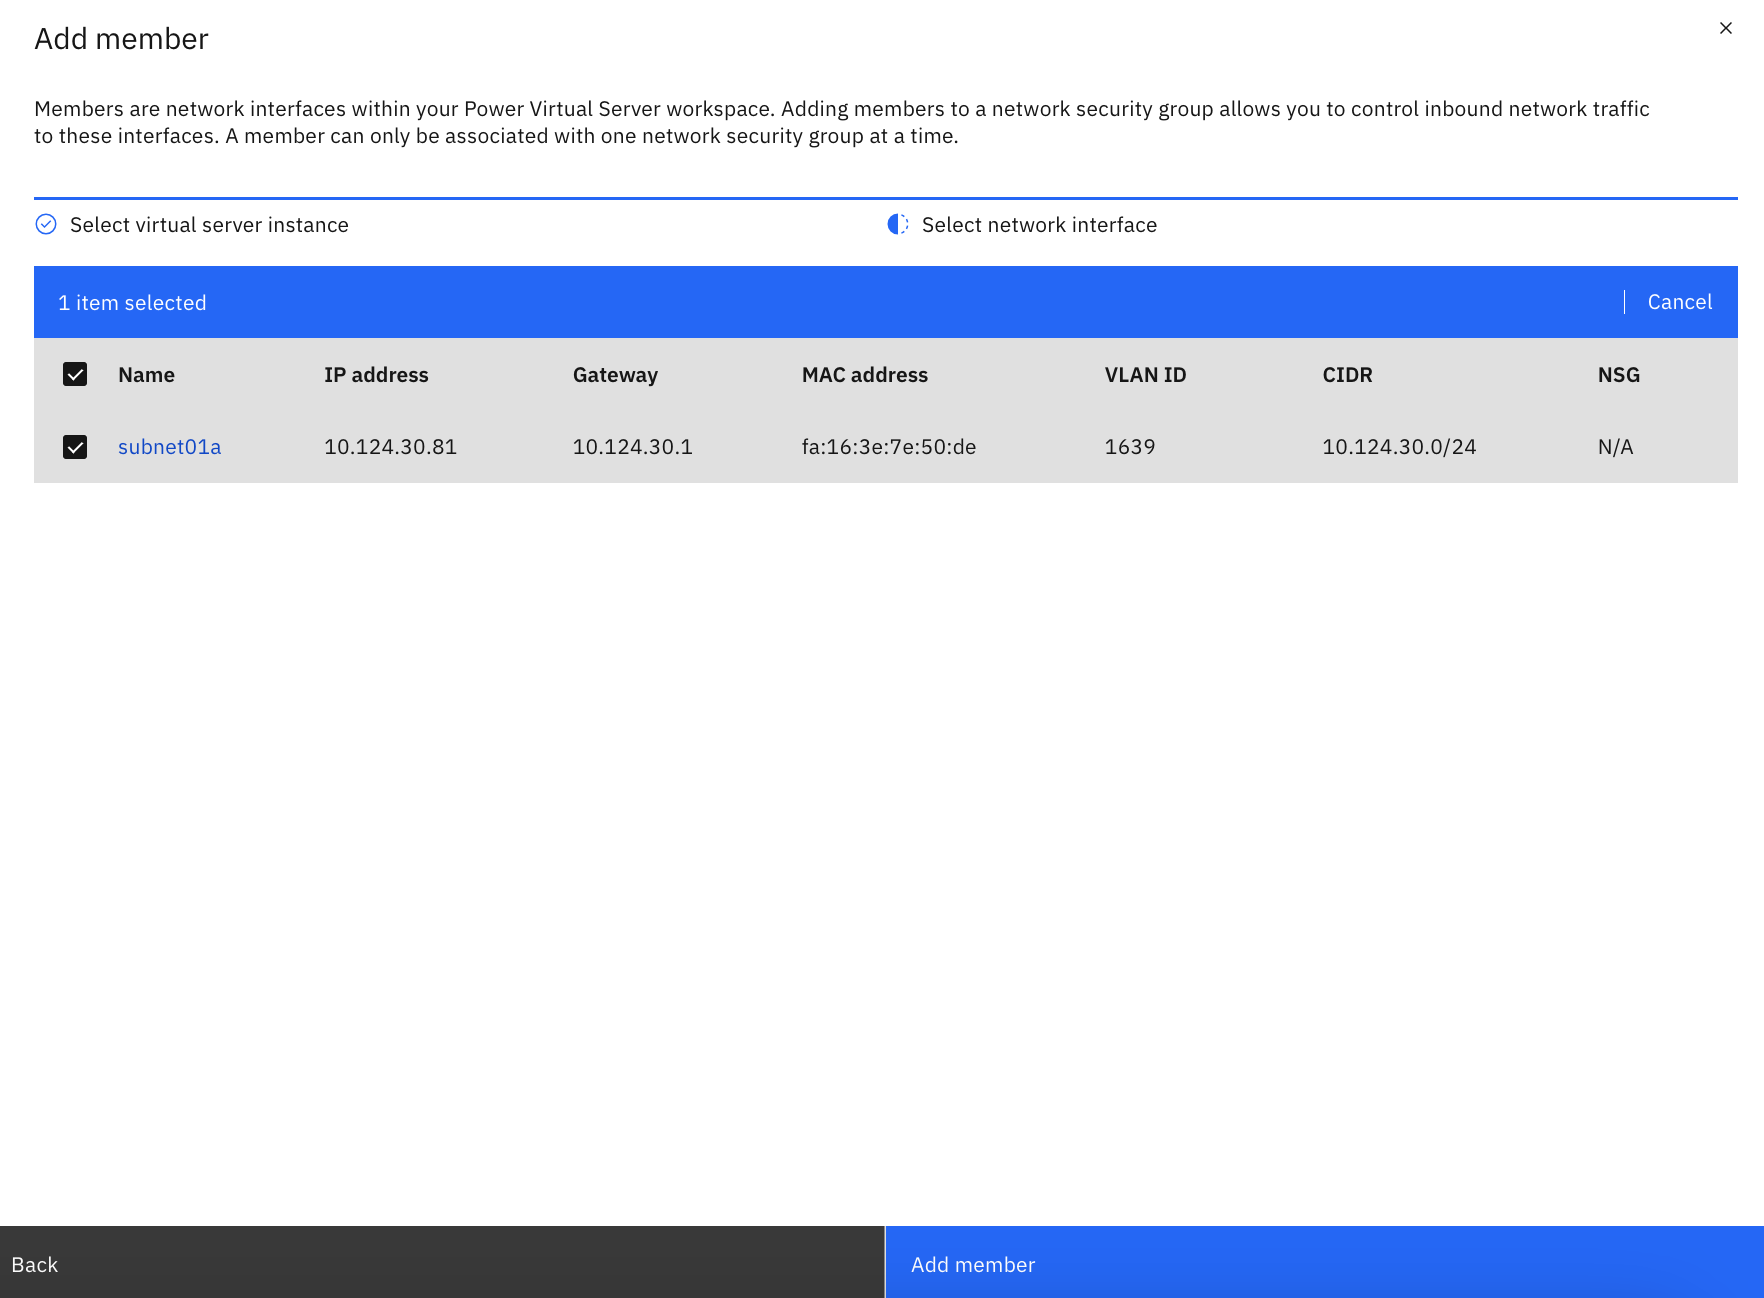Click the Gateway column header
The width and height of the screenshot is (1764, 1298).
(x=615, y=375)
